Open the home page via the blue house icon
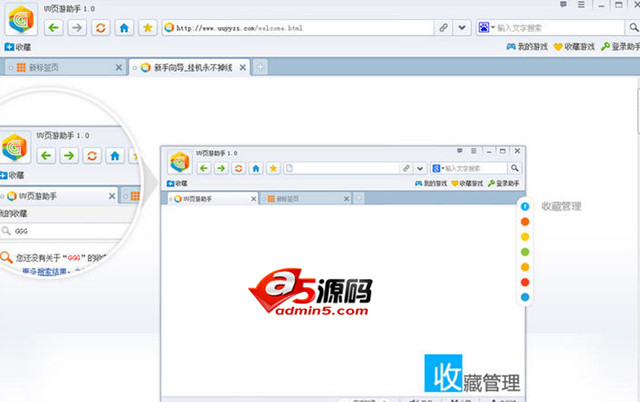Image resolution: width=640 pixels, height=402 pixels. click(124, 28)
